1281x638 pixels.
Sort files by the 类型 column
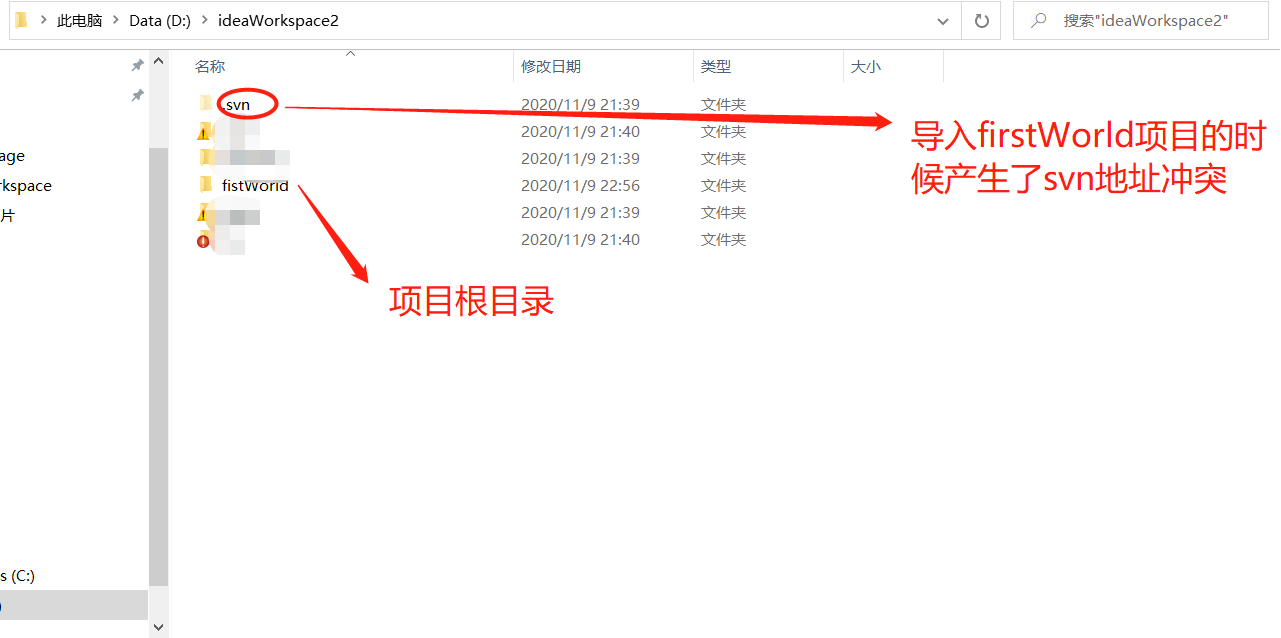tap(715, 66)
